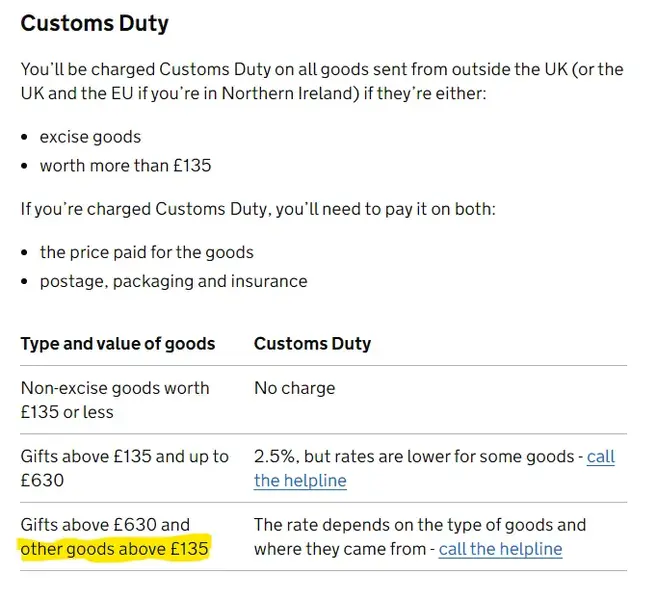Click the 'Type and value of goods' column header
Image resolution: width=657 pixels, height=600 pixels.
pyautogui.click(x=118, y=344)
